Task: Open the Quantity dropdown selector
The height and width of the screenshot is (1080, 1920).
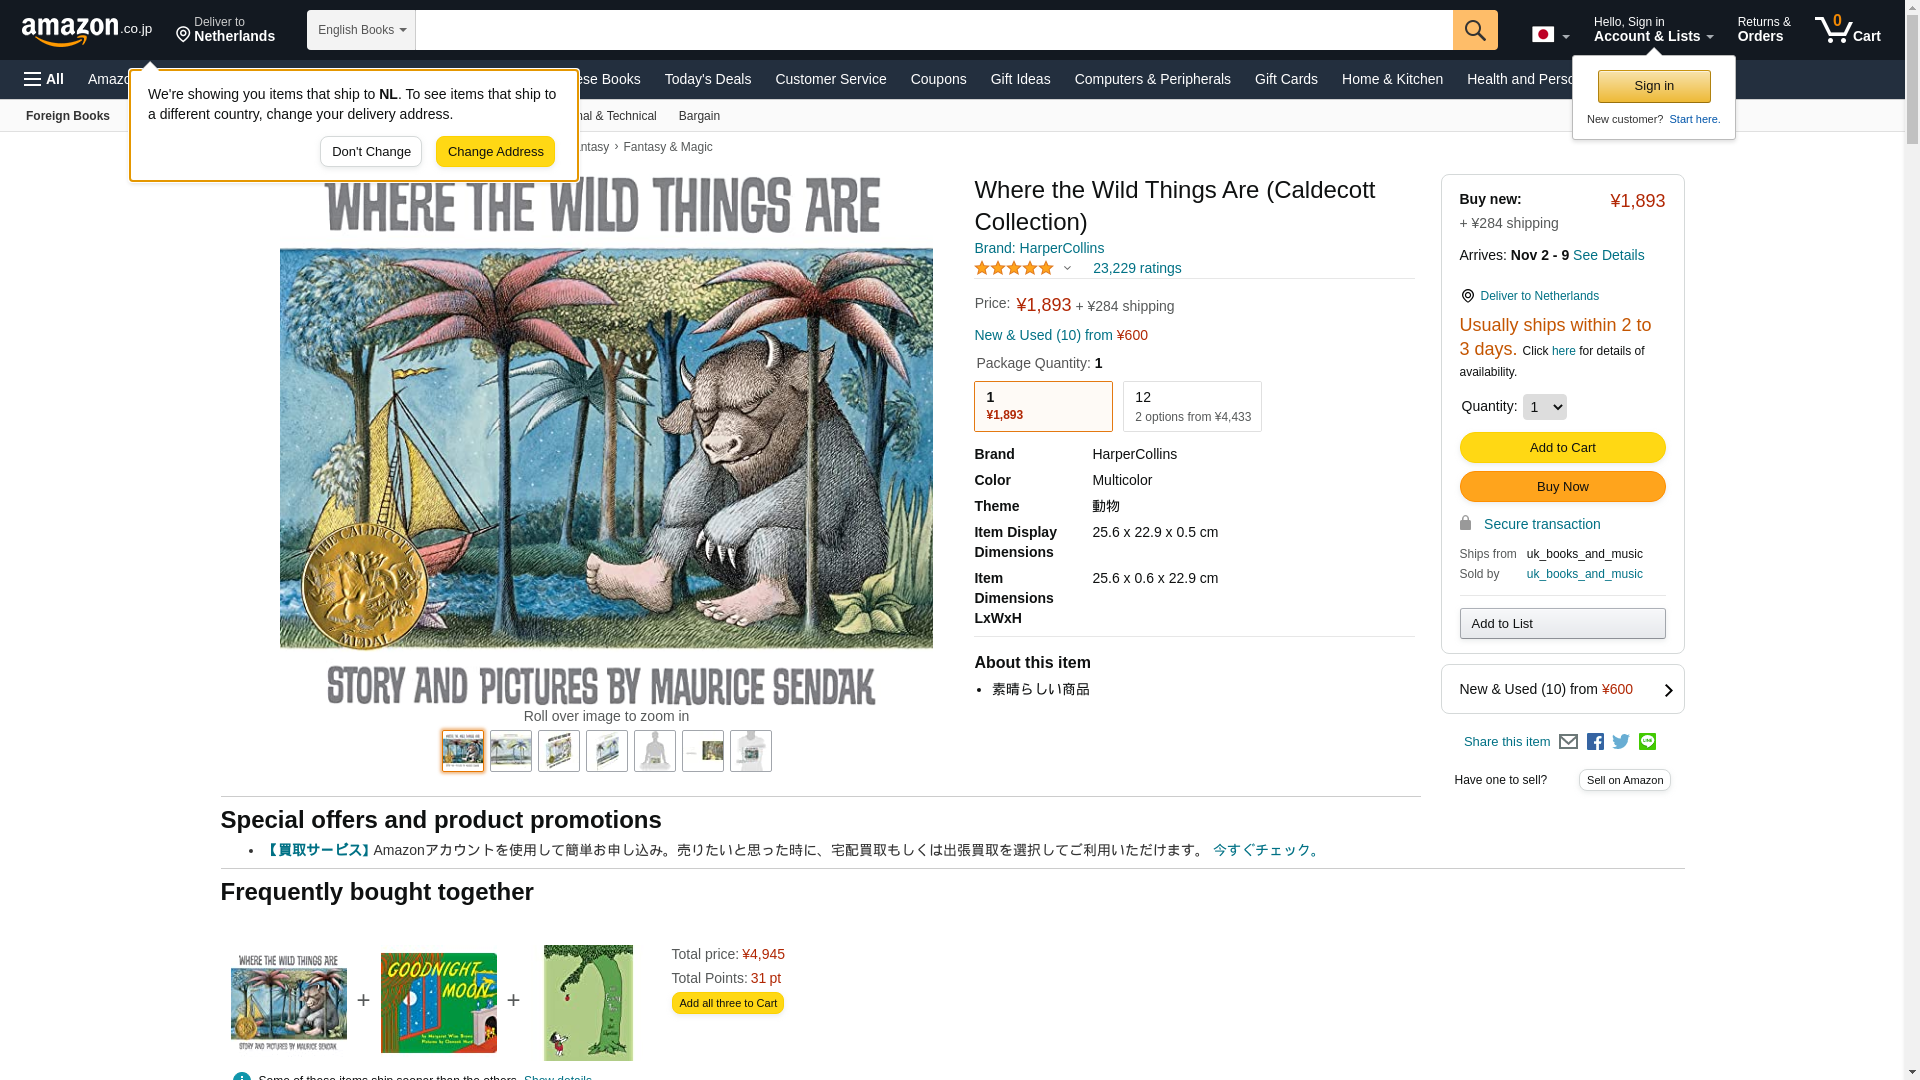Action: click(x=1544, y=407)
